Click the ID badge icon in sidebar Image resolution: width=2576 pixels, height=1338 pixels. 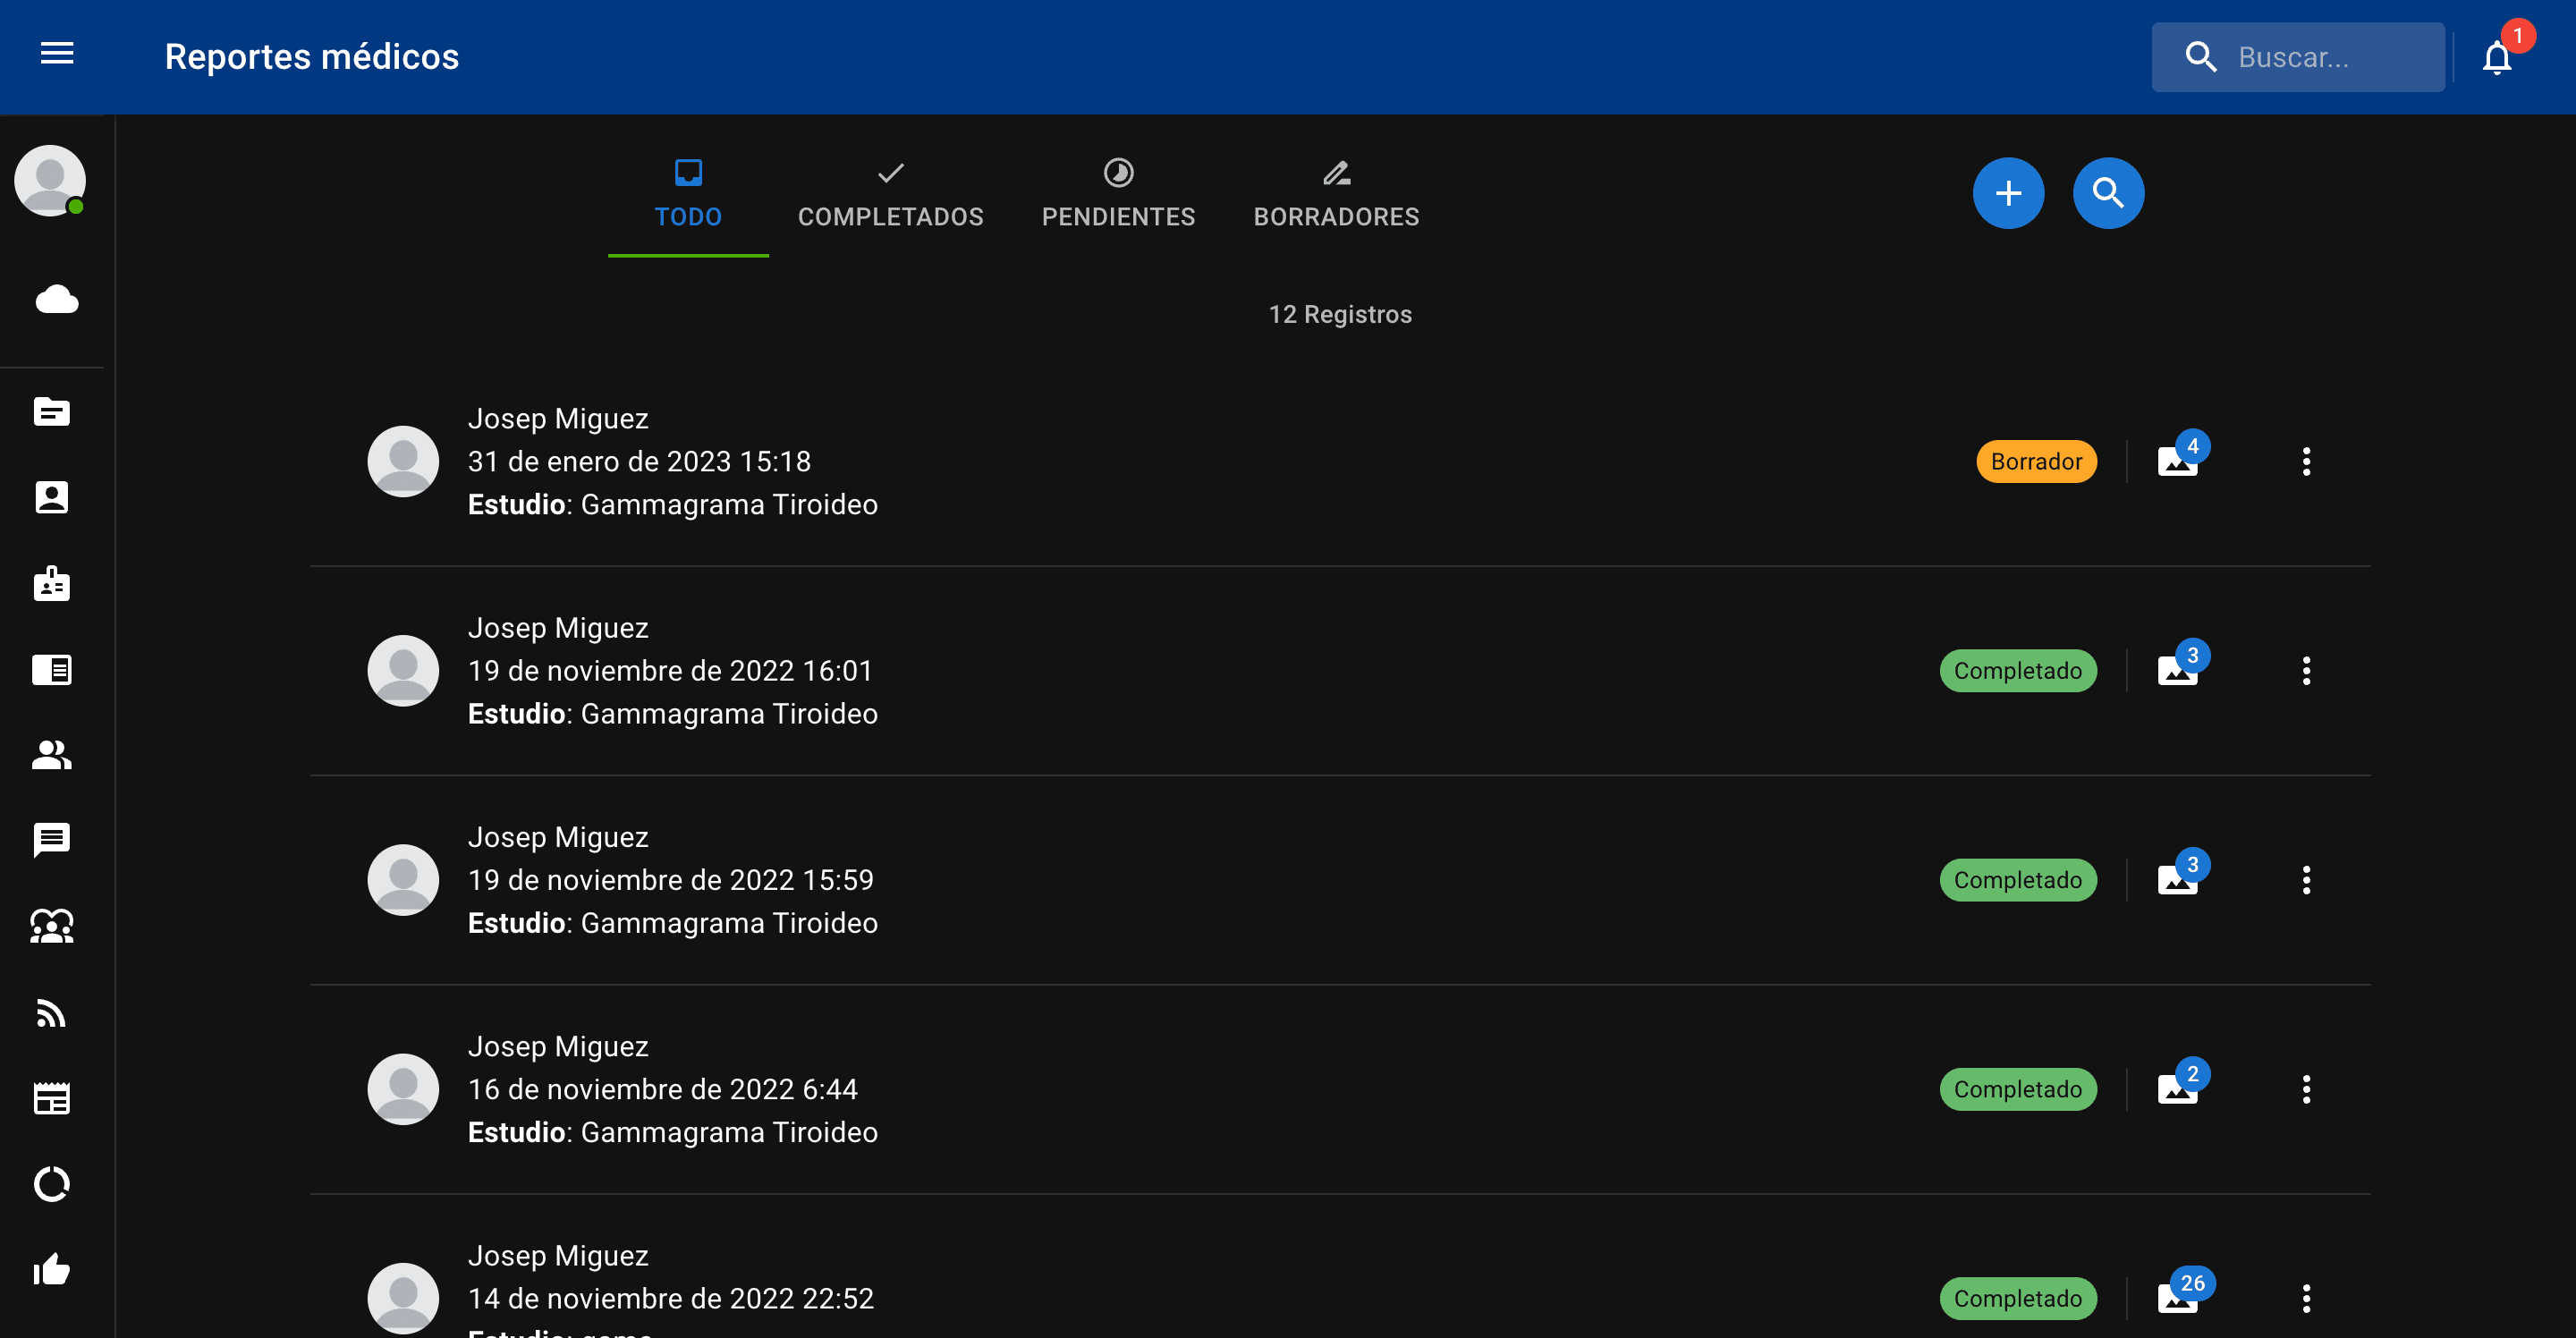52,583
